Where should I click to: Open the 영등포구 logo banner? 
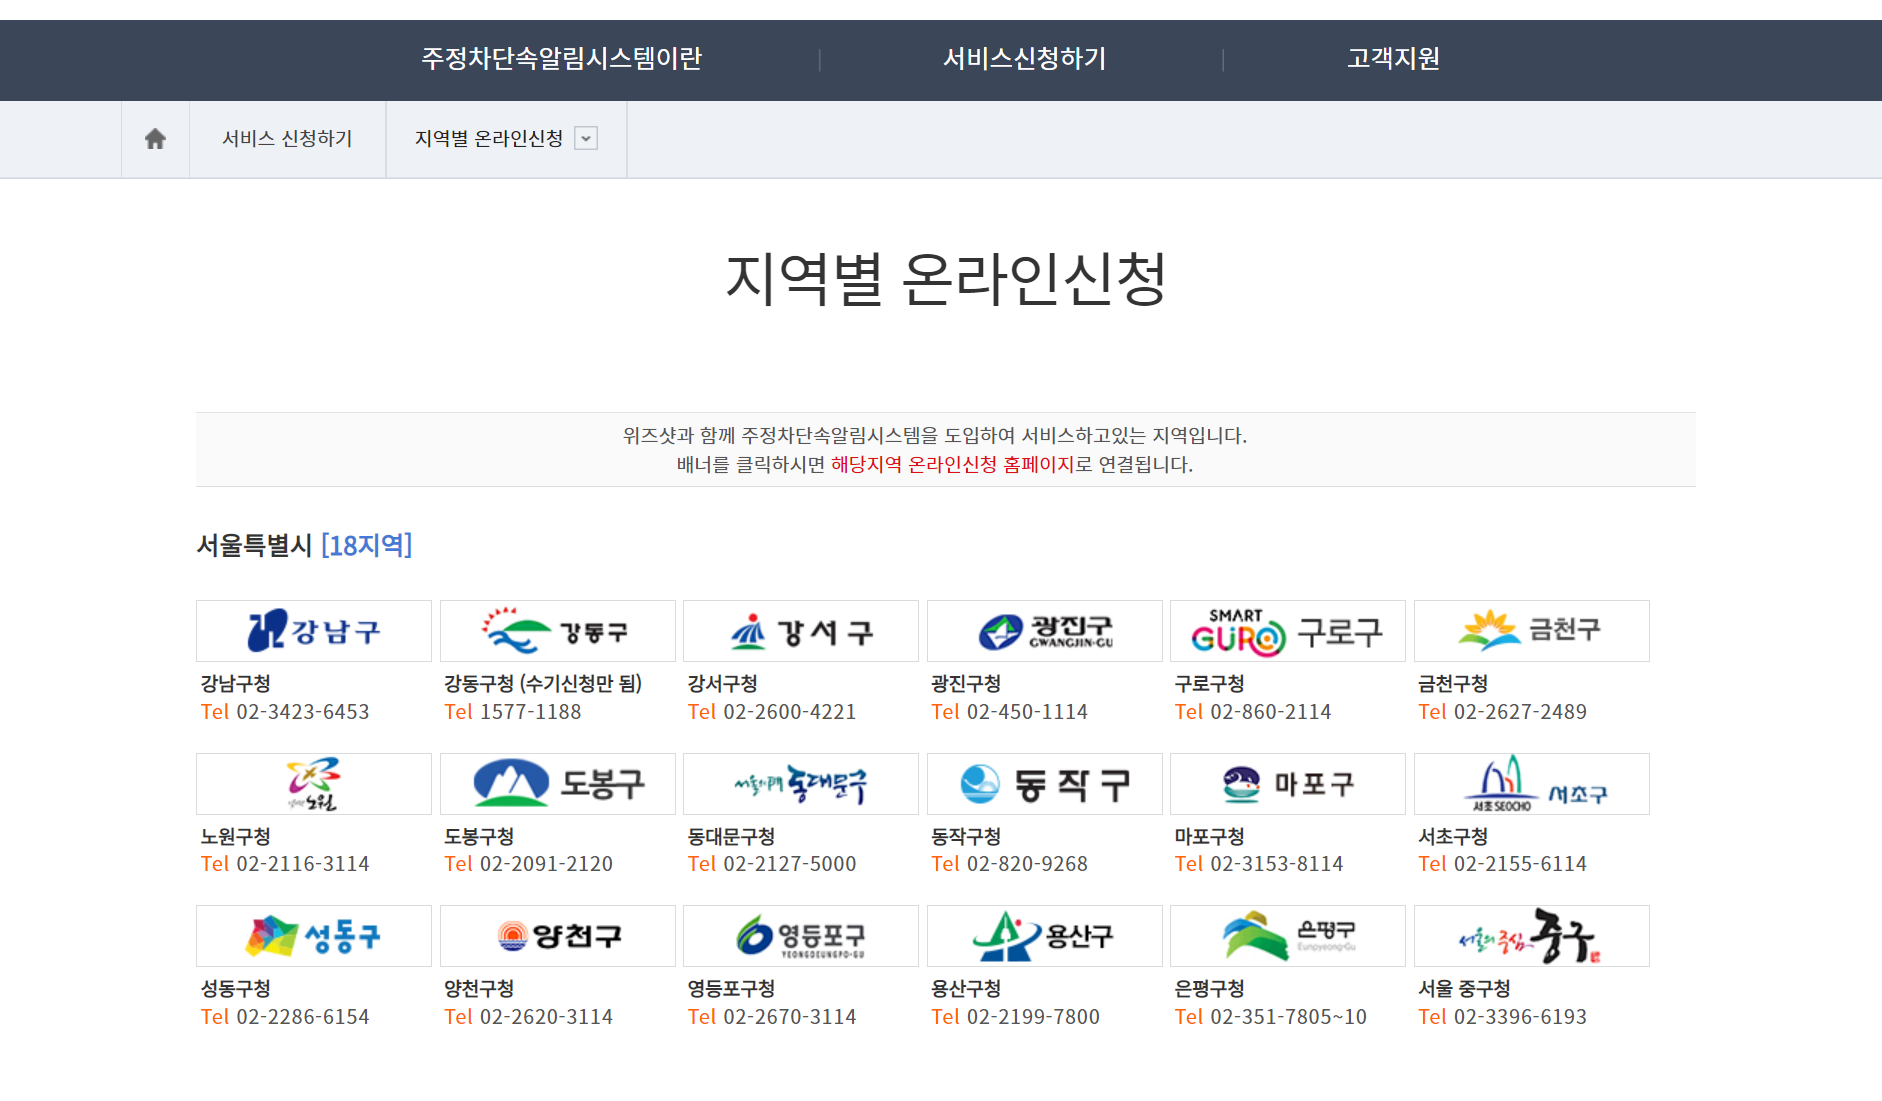801,936
